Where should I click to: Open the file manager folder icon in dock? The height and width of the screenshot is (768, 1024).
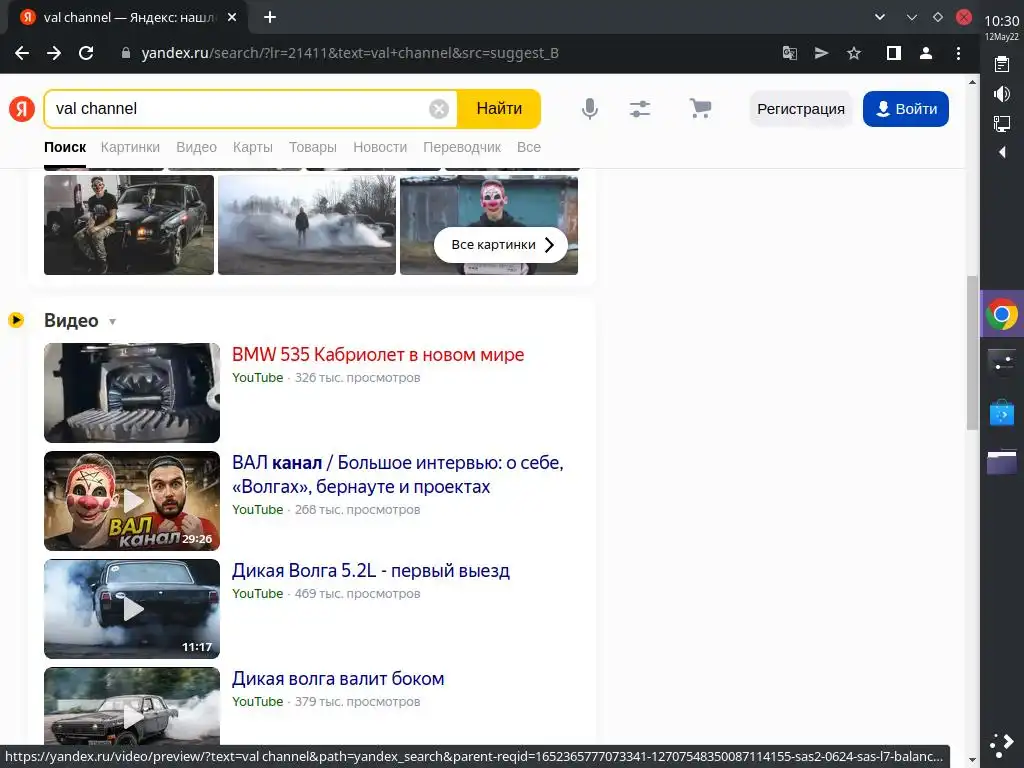(1002, 462)
